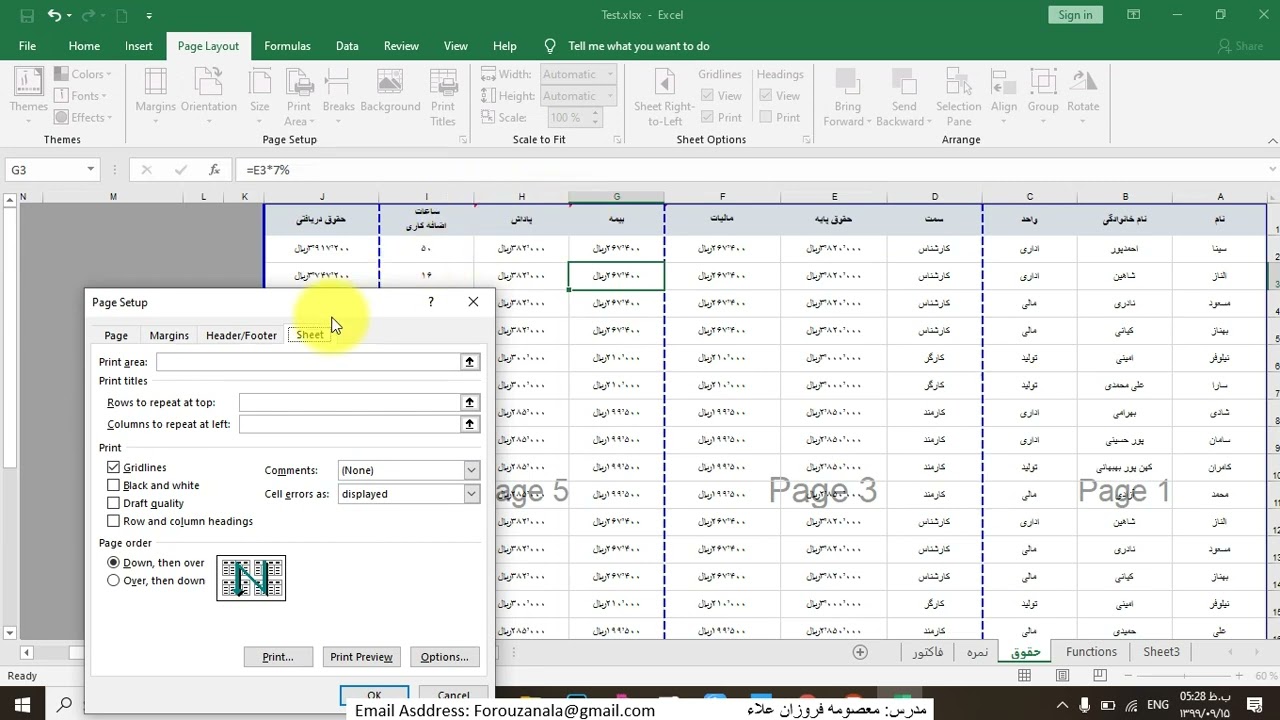Collapse Rows to repeat range selector
The height and width of the screenshot is (720, 1280).
click(469, 402)
